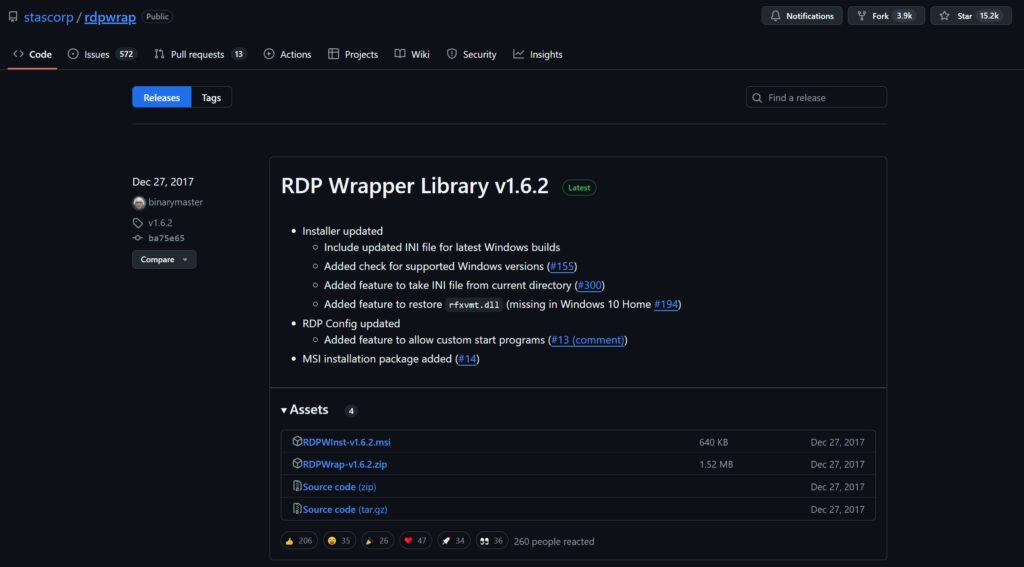
Task: Download RDPWInst-v1.6.2.msi
Action: pos(347,442)
